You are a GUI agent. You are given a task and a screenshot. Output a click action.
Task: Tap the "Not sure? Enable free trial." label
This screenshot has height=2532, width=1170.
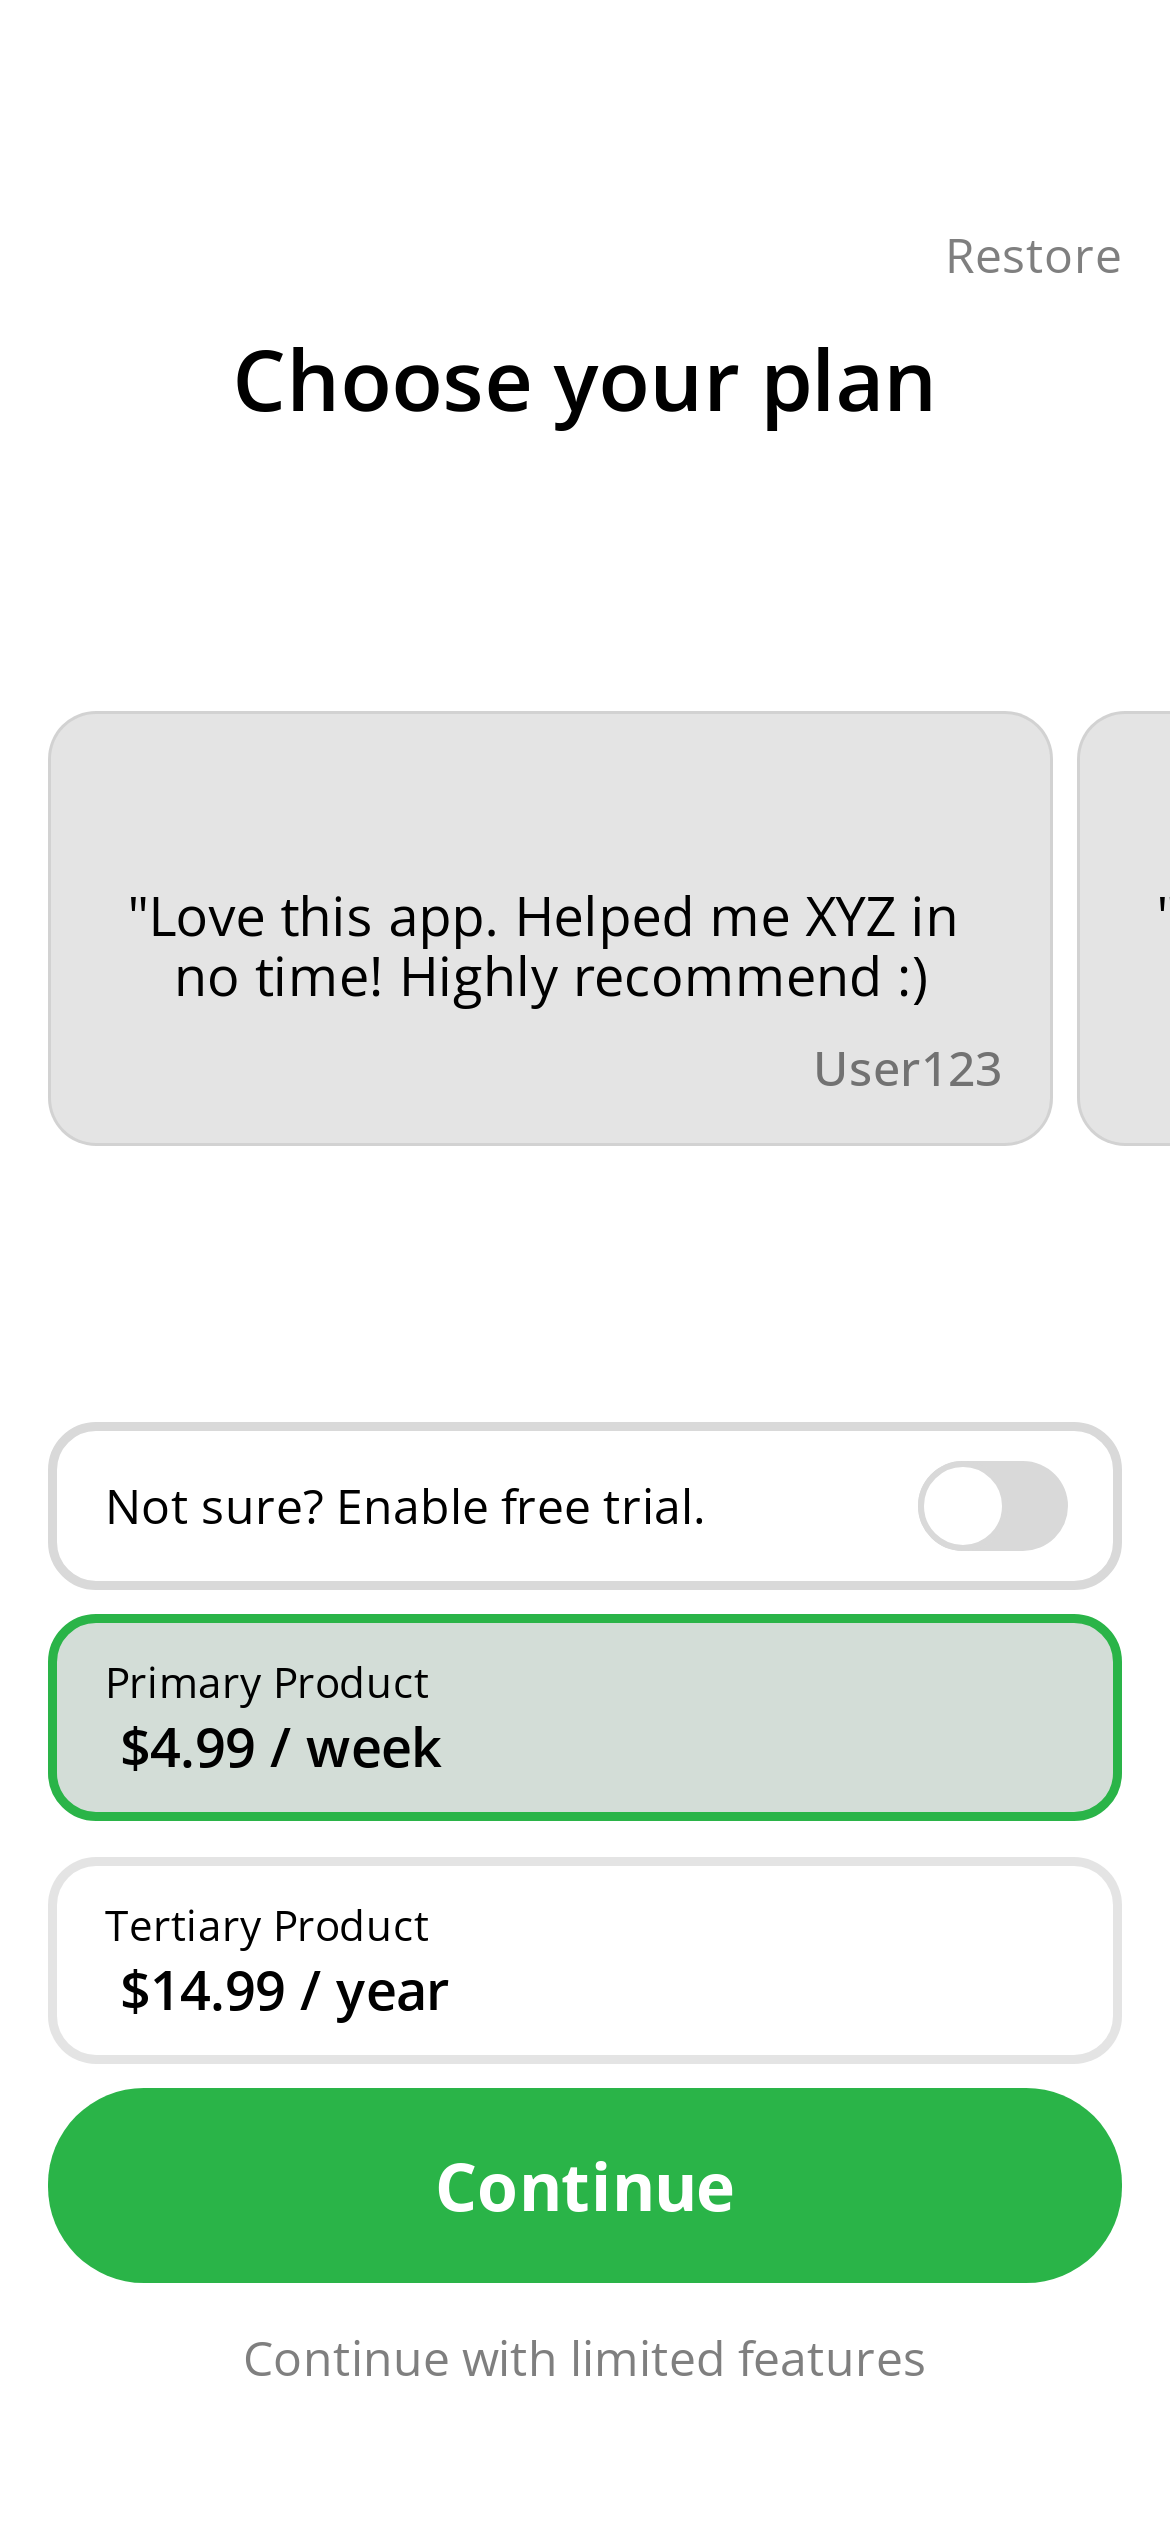click(405, 1507)
